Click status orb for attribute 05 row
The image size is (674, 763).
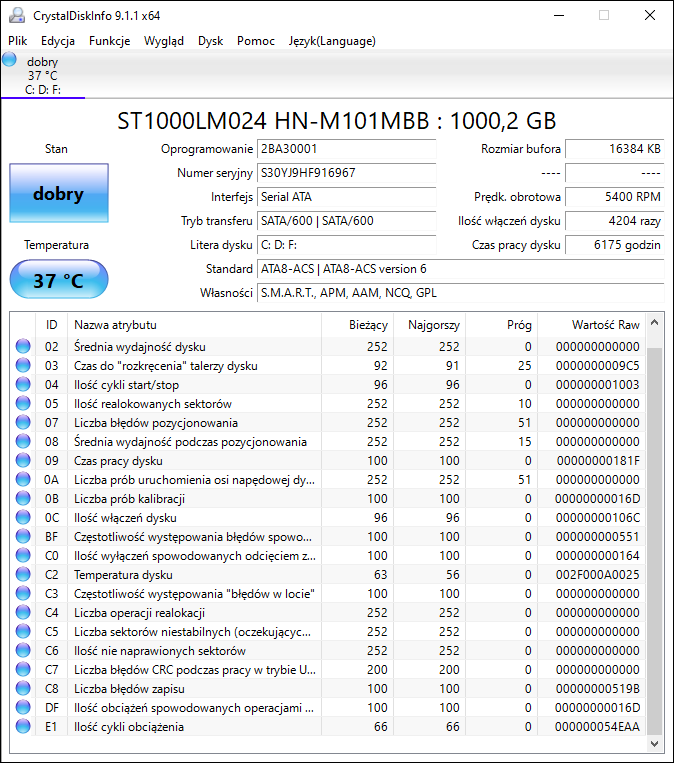pyautogui.click(x=23, y=403)
